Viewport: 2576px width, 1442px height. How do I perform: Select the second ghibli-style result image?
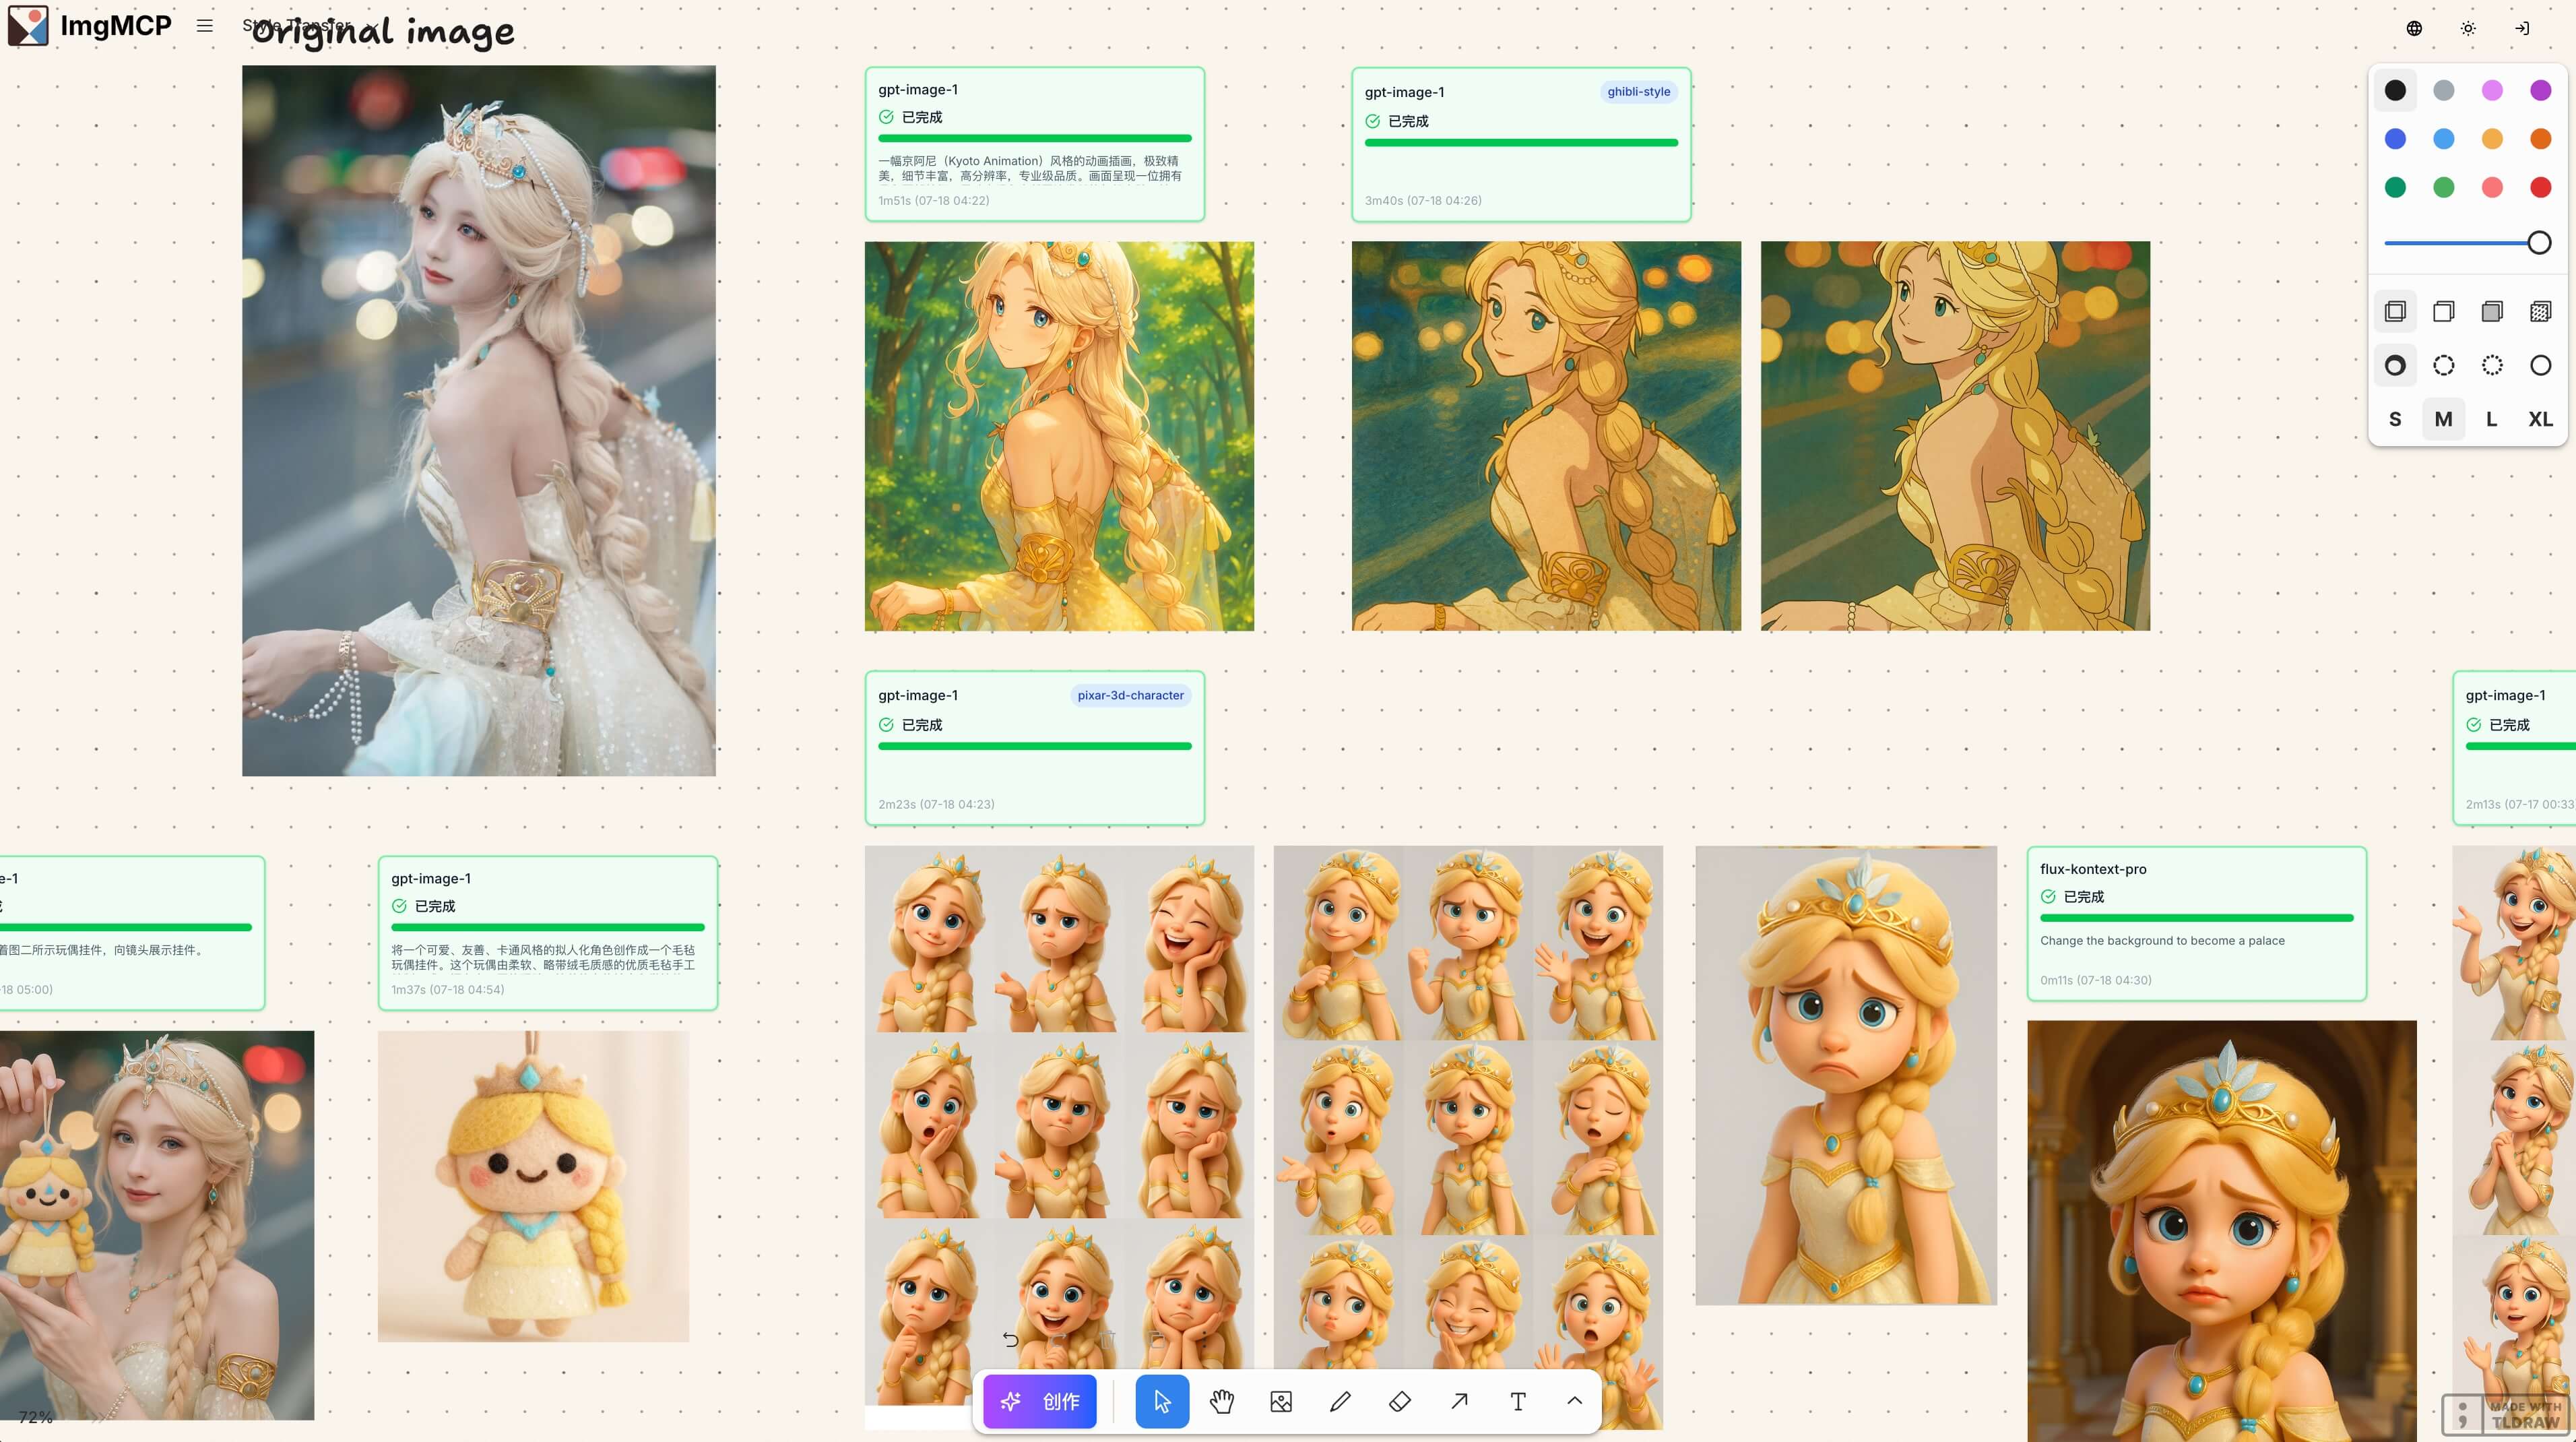tap(1955, 435)
